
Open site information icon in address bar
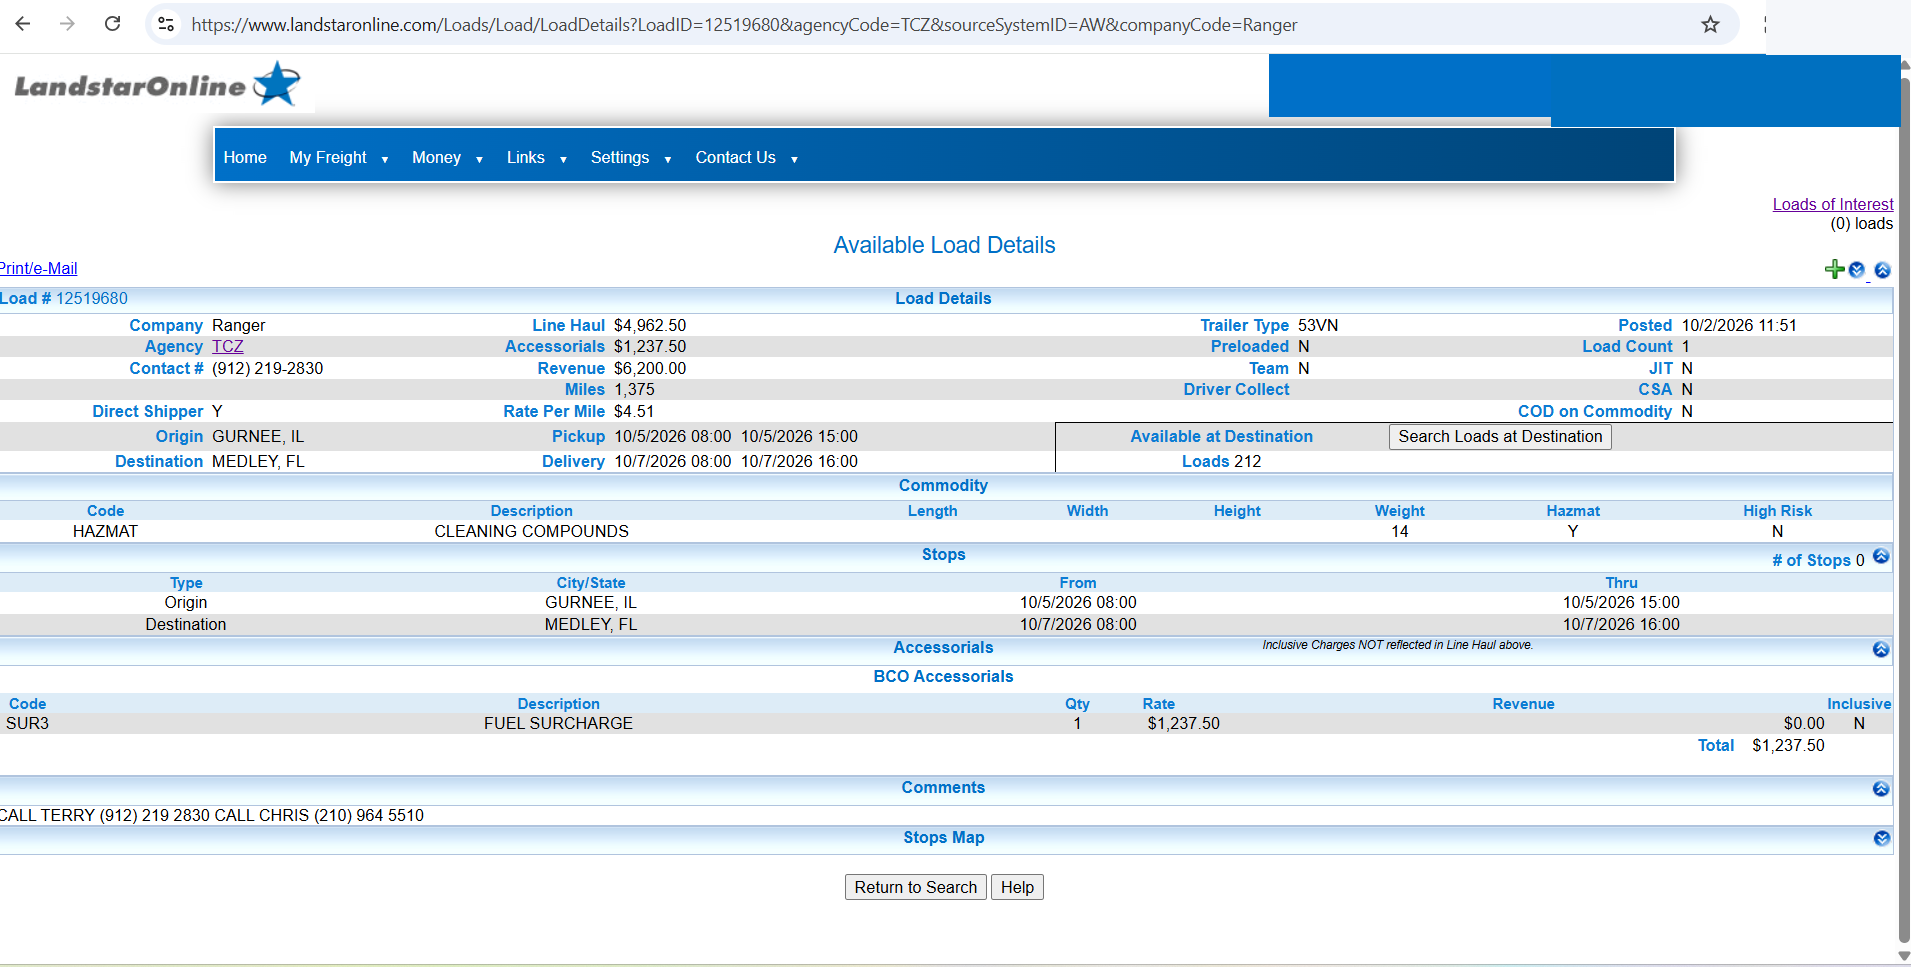[166, 24]
